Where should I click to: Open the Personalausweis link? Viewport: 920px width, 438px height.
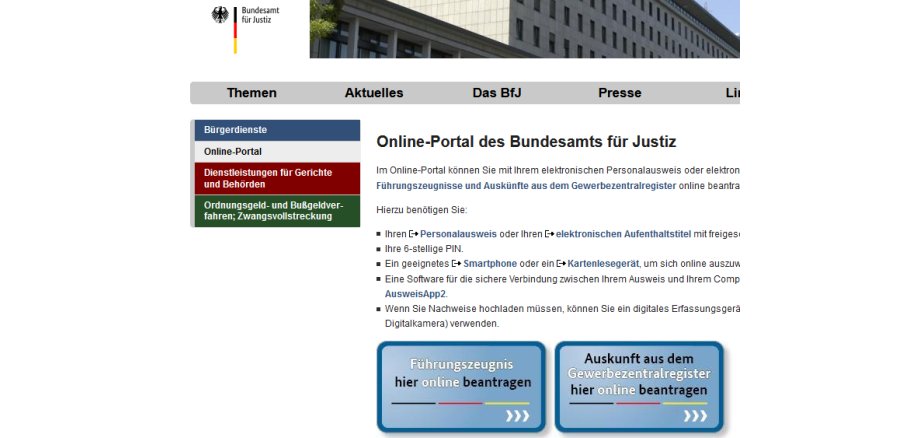[458, 234]
